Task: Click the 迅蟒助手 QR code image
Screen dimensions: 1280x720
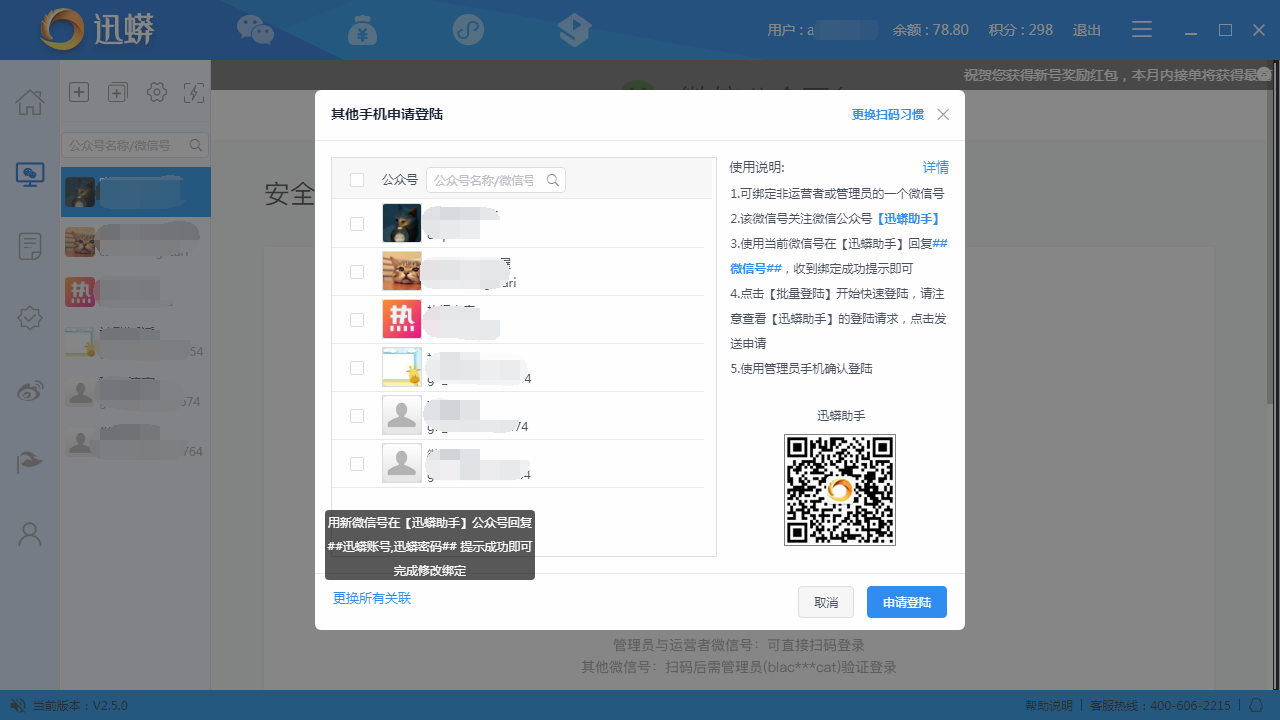Action: coord(840,490)
